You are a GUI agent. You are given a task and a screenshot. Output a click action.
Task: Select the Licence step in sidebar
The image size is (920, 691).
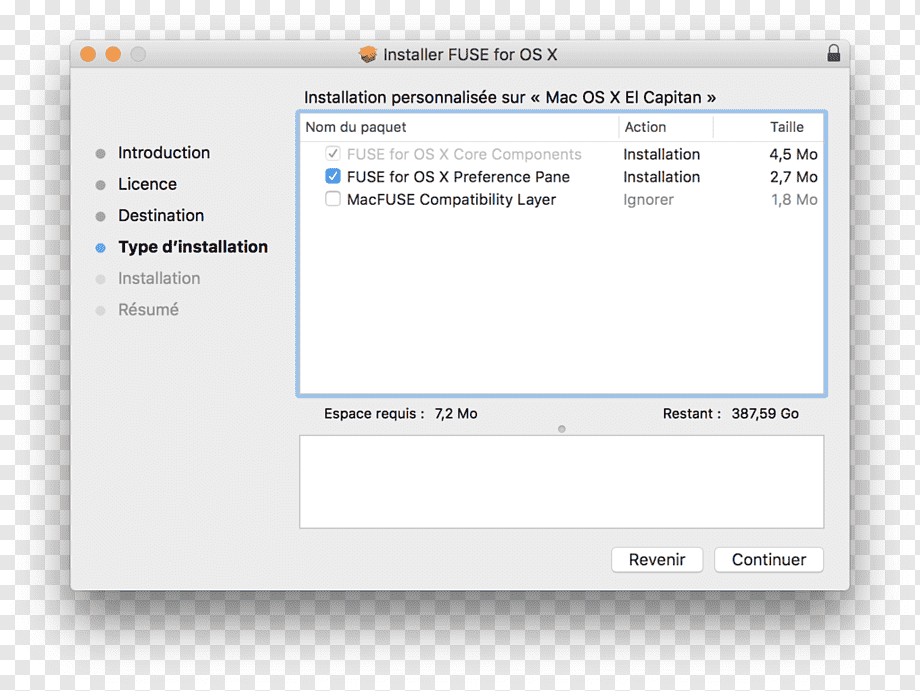147,184
